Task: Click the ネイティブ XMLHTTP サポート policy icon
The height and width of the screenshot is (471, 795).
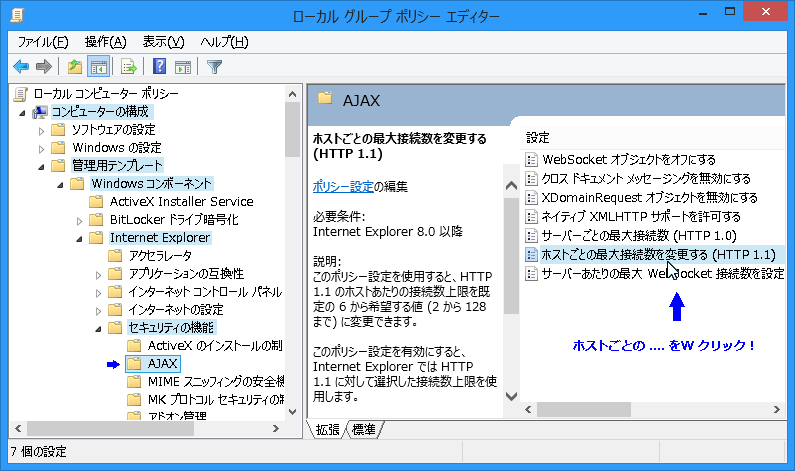Action: pyautogui.click(x=531, y=216)
